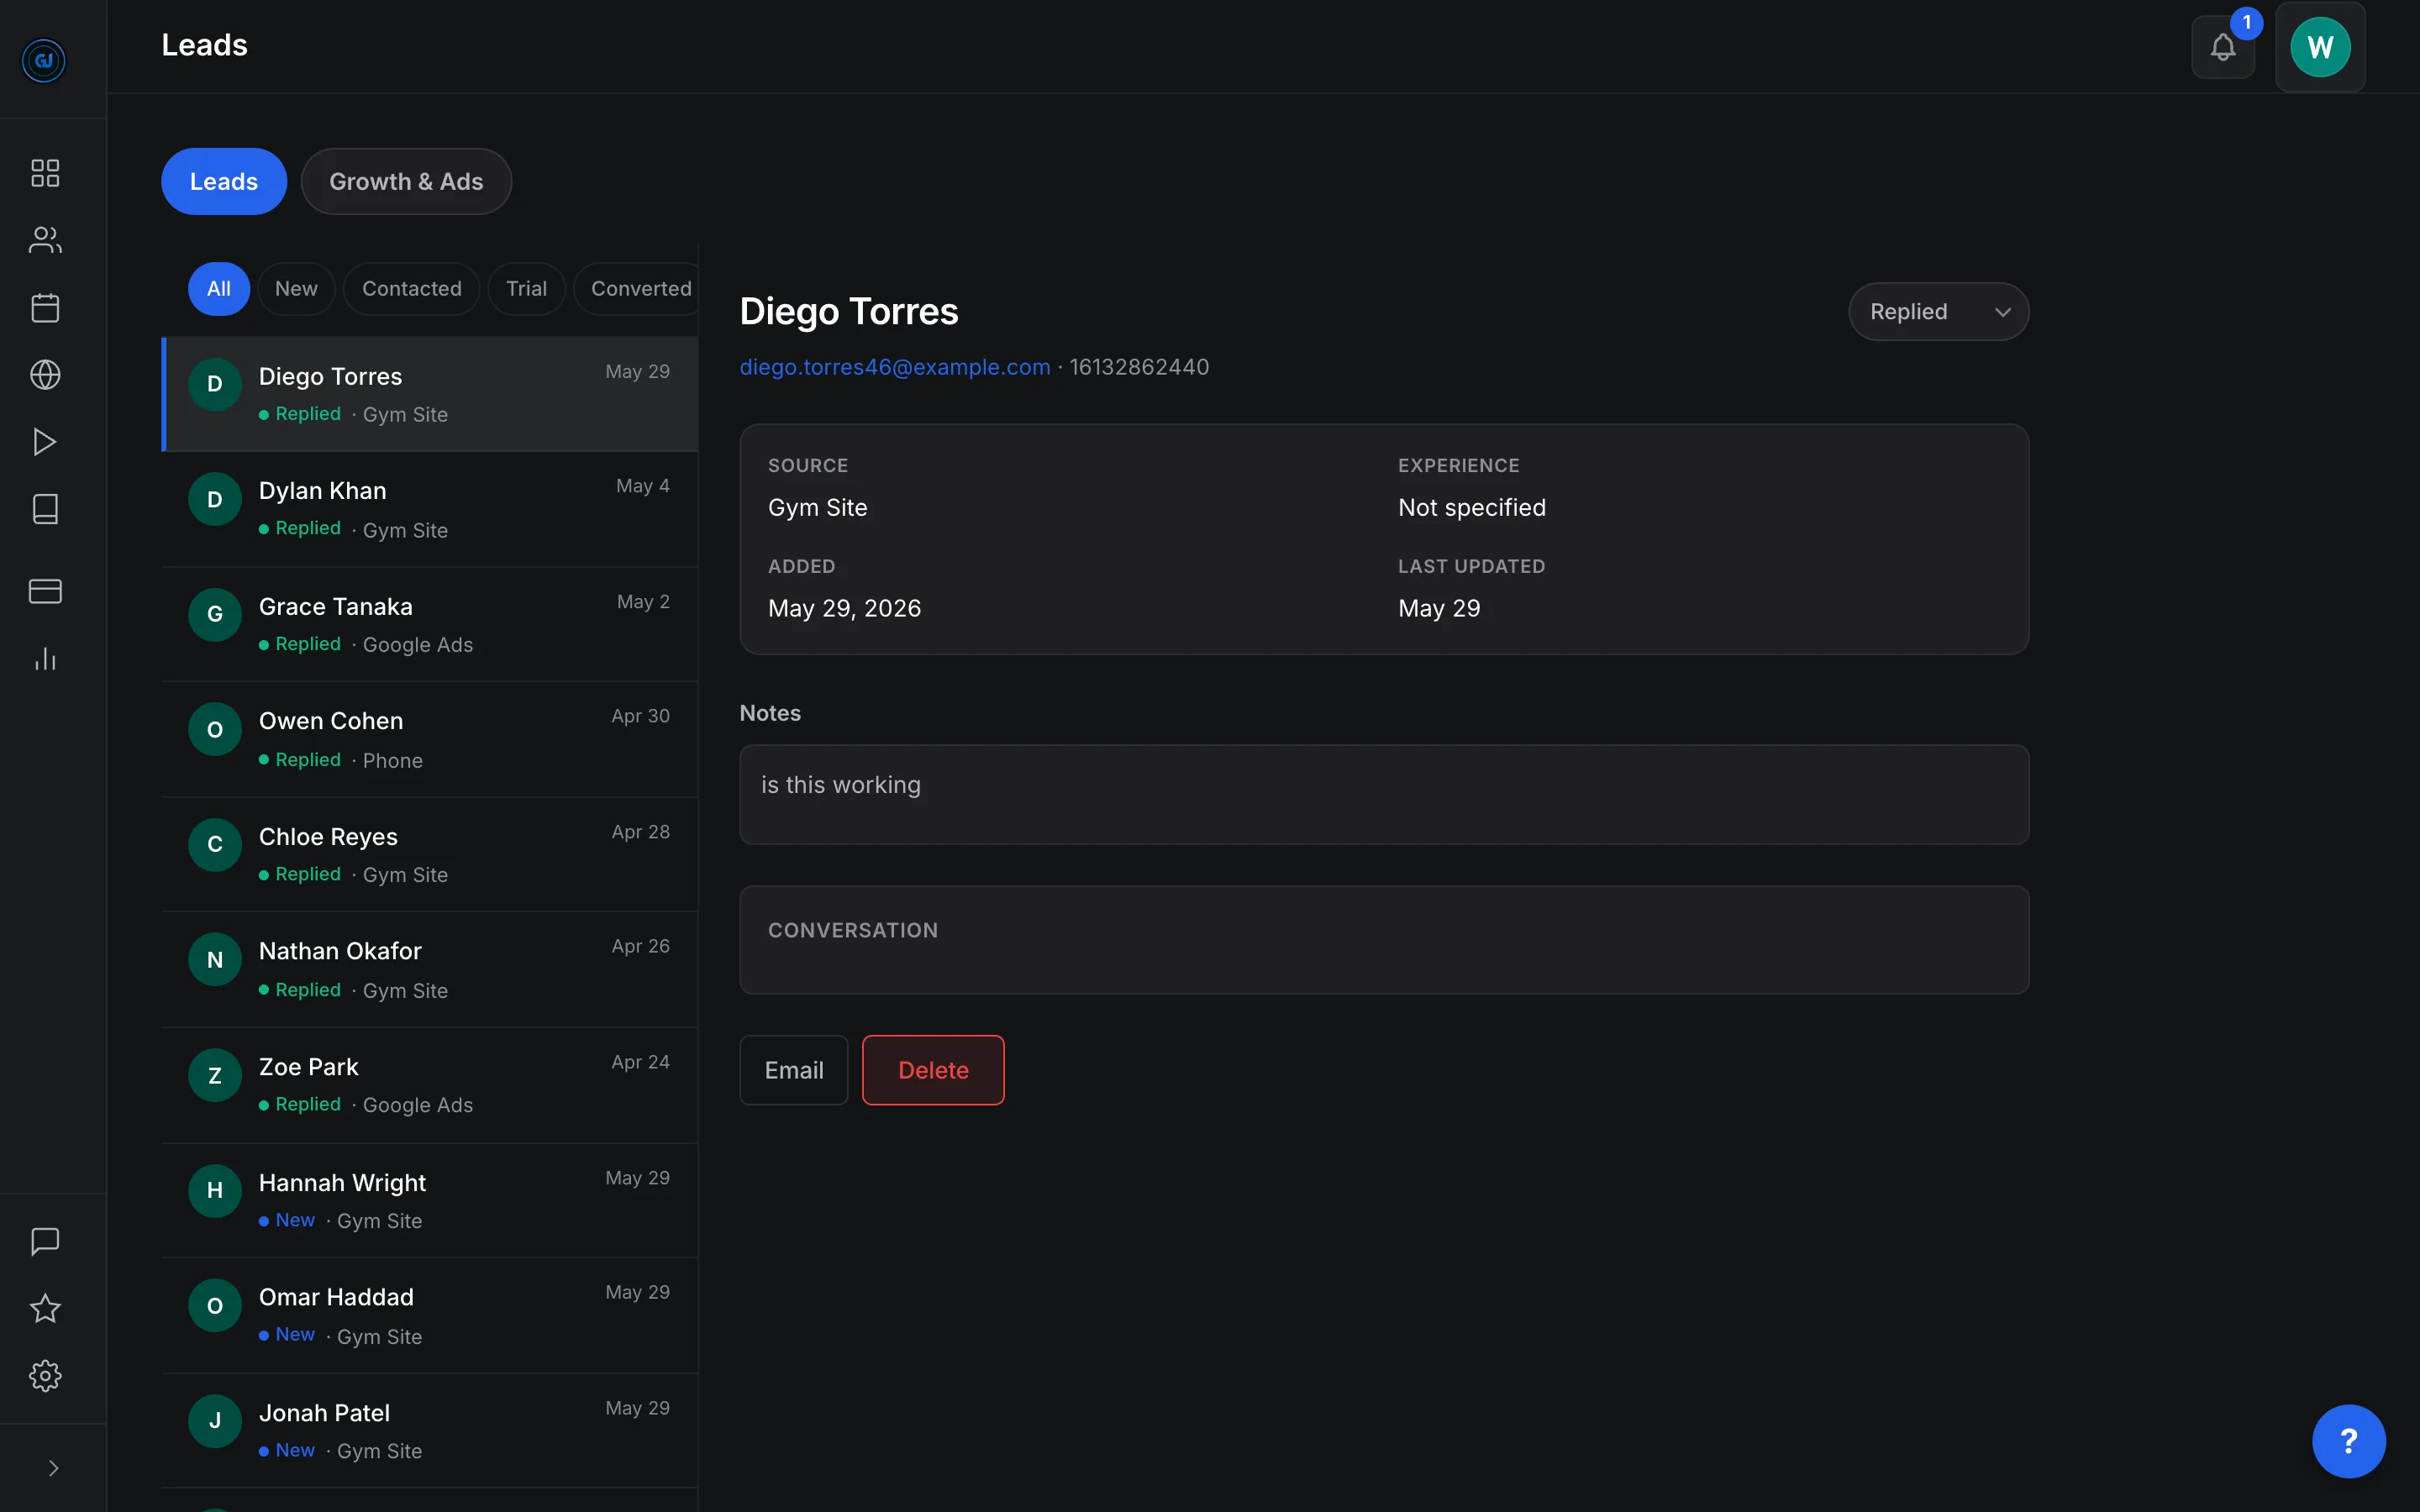Image resolution: width=2420 pixels, height=1512 pixels.
Task: Select the Owen Cohen lead row
Action: coord(430,739)
